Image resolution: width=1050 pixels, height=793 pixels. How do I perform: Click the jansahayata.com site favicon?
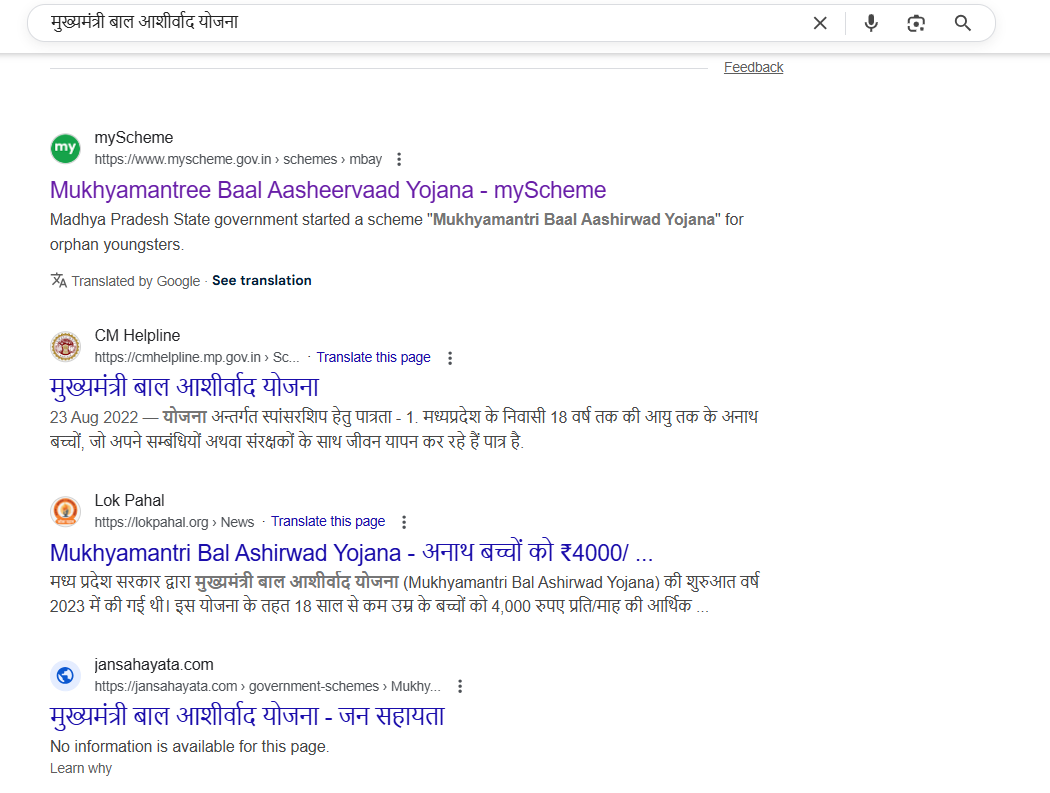65,675
